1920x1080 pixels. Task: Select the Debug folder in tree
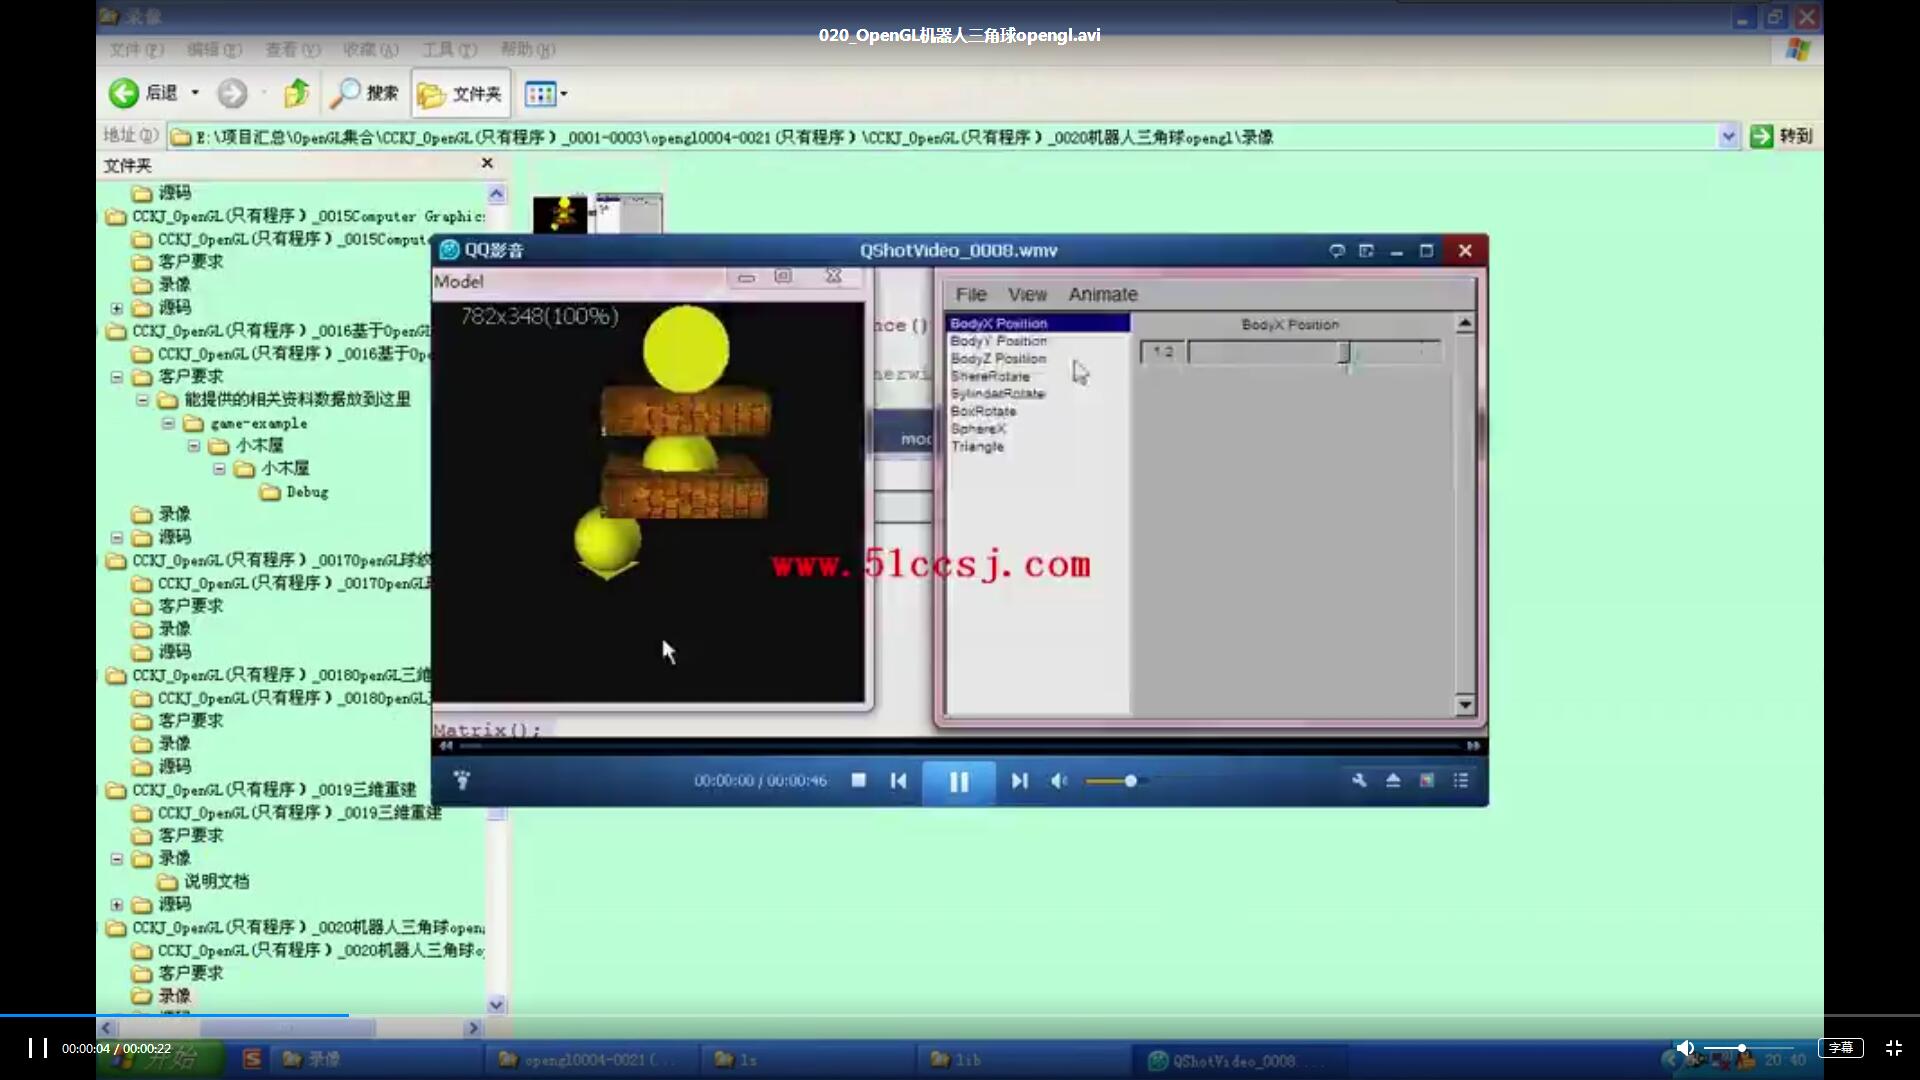tap(294, 492)
